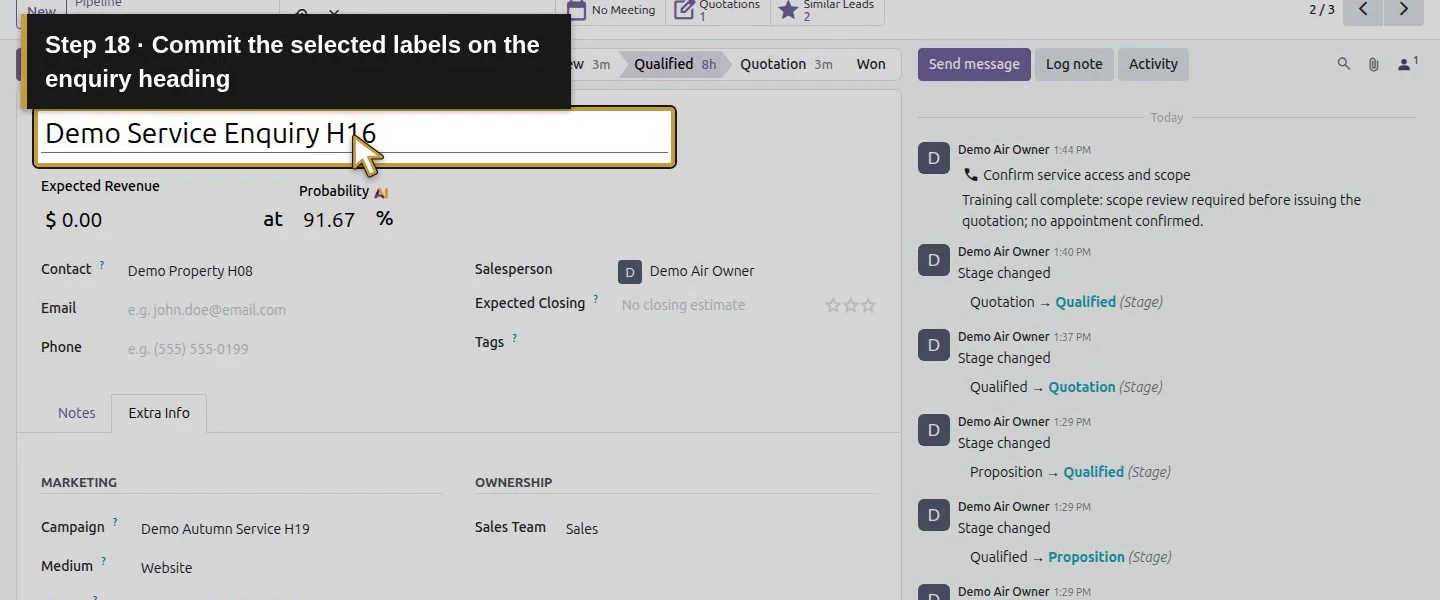
Task: Click the avatar on the 1:37 PM message
Action: pos(934,345)
